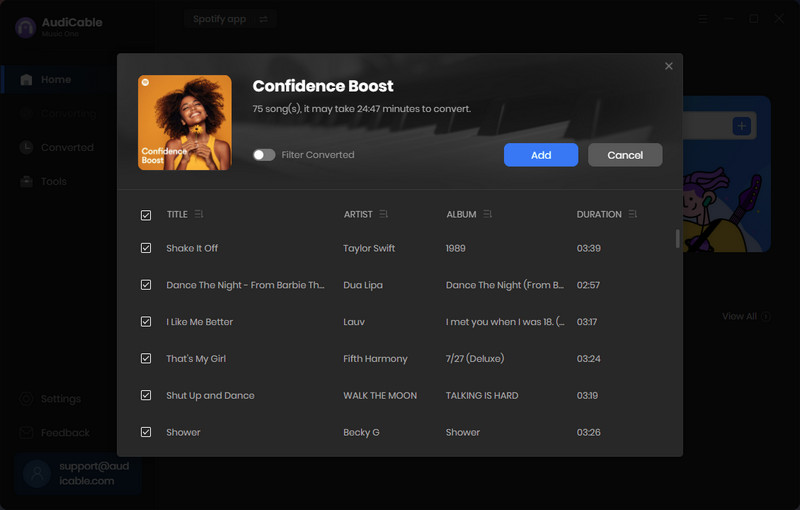The width and height of the screenshot is (800, 510).
Task: Click the Confidence Boost playlist cover thumbnail
Action: coord(185,122)
